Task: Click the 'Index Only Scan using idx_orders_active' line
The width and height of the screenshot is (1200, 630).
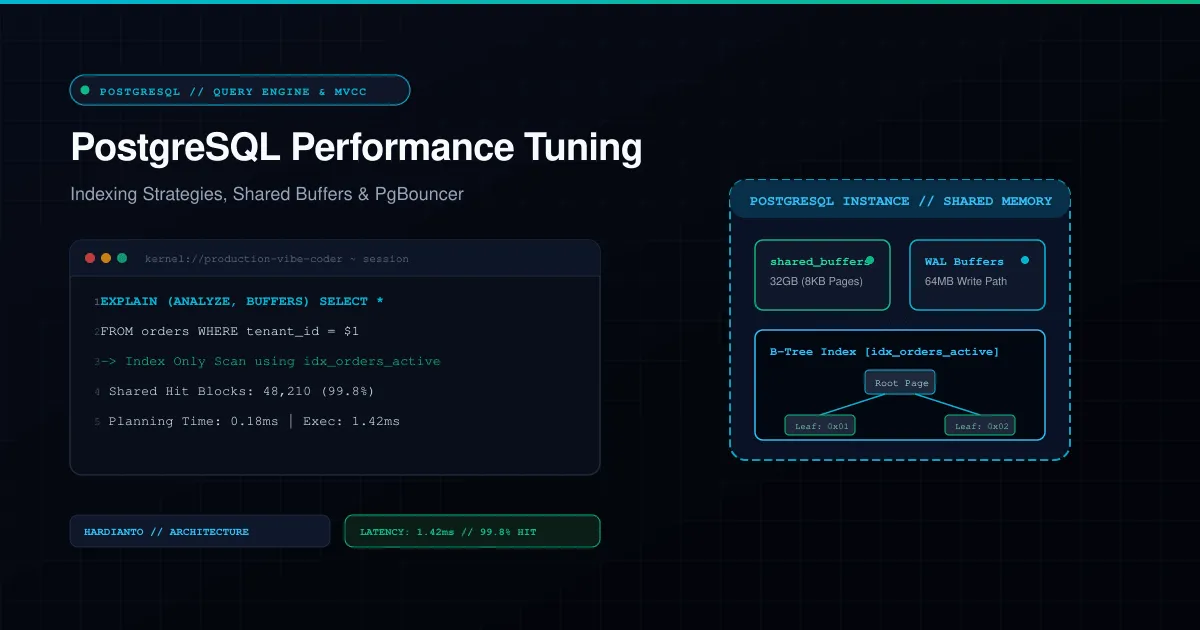Action: (270, 361)
